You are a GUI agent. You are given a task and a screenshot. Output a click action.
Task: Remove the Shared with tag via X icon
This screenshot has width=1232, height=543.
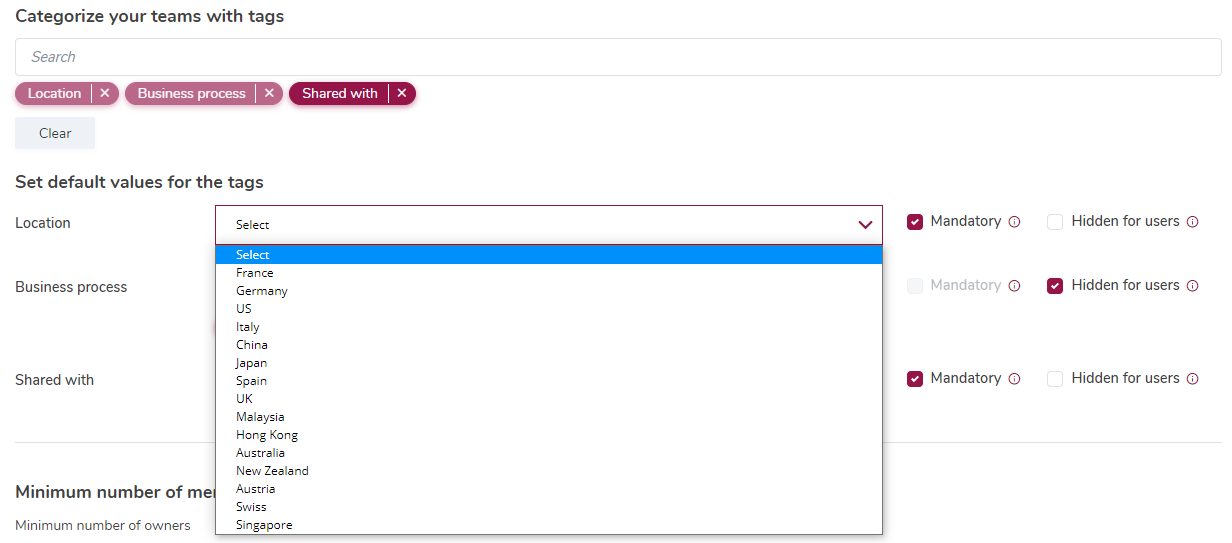click(401, 93)
